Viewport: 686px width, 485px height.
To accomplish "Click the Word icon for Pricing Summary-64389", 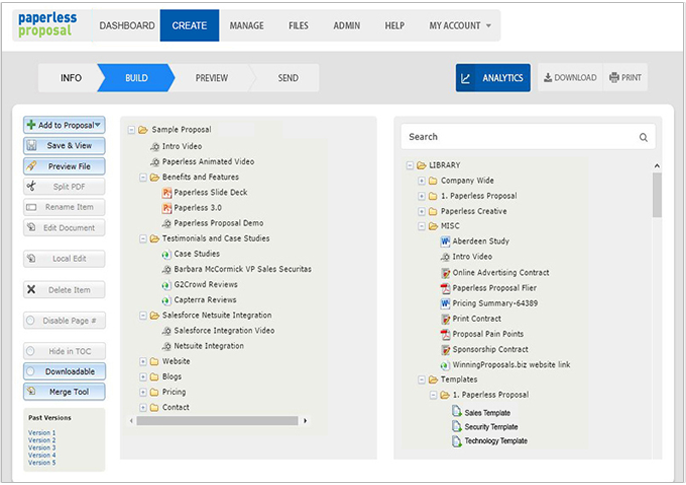I will 445,303.
